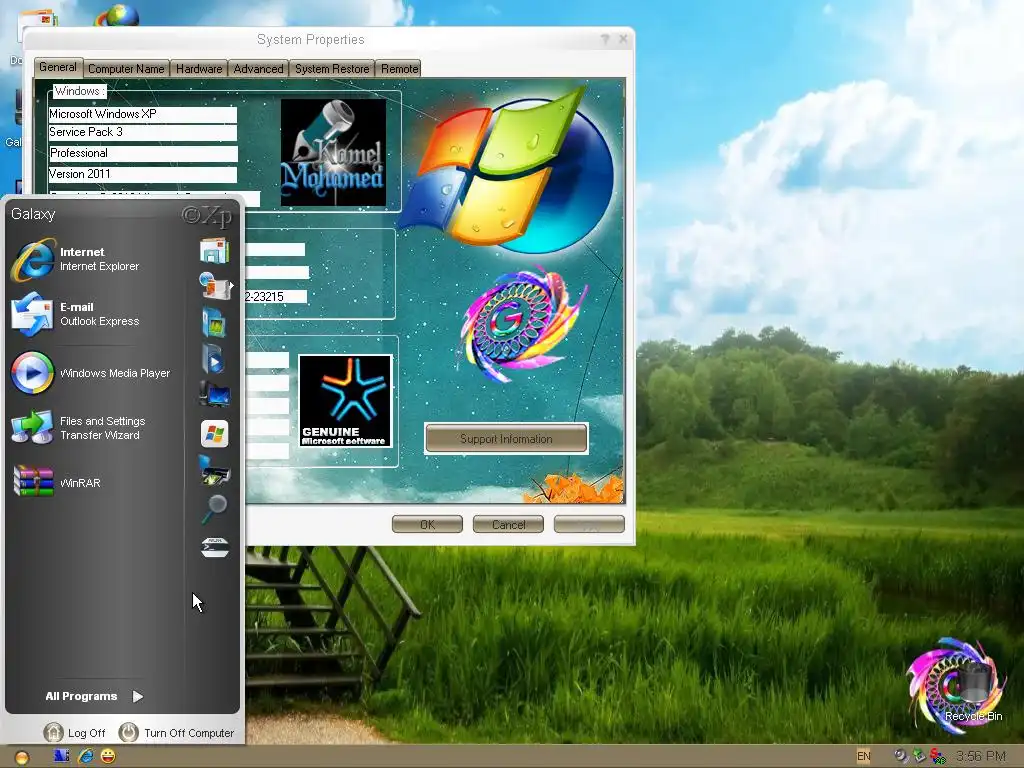The height and width of the screenshot is (768, 1024).
Task: Select the General tab
Action: (x=57, y=67)
